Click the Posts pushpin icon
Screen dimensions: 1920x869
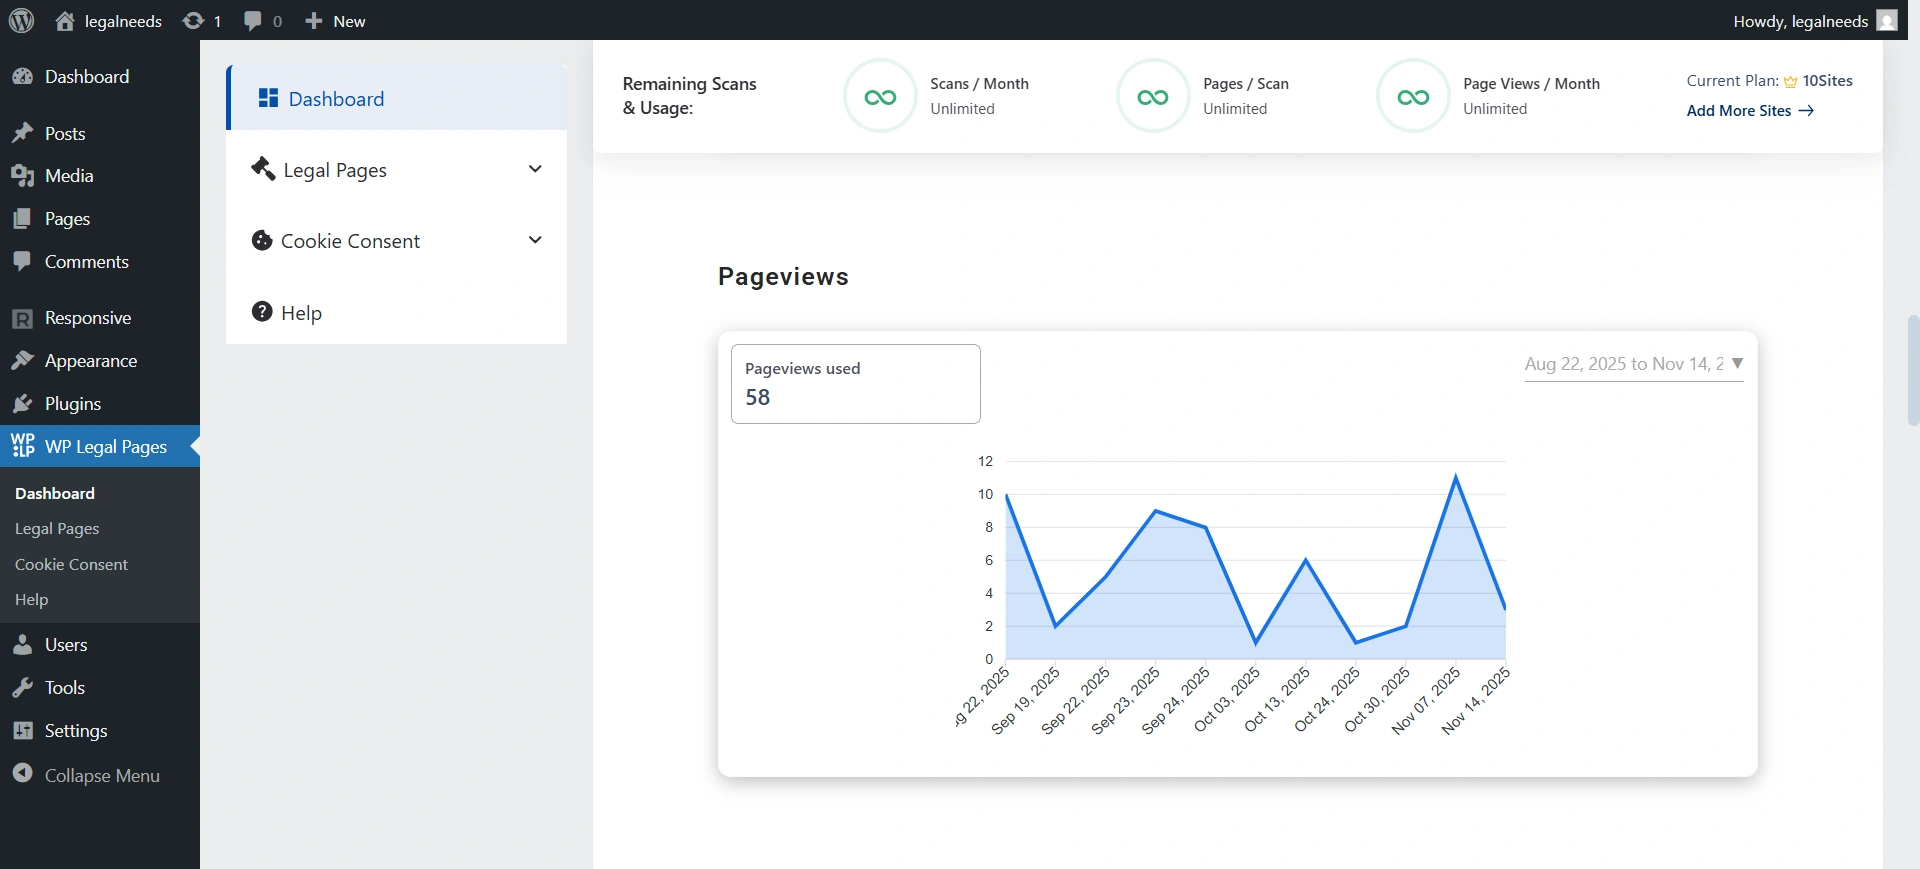(x=23, y=133)
